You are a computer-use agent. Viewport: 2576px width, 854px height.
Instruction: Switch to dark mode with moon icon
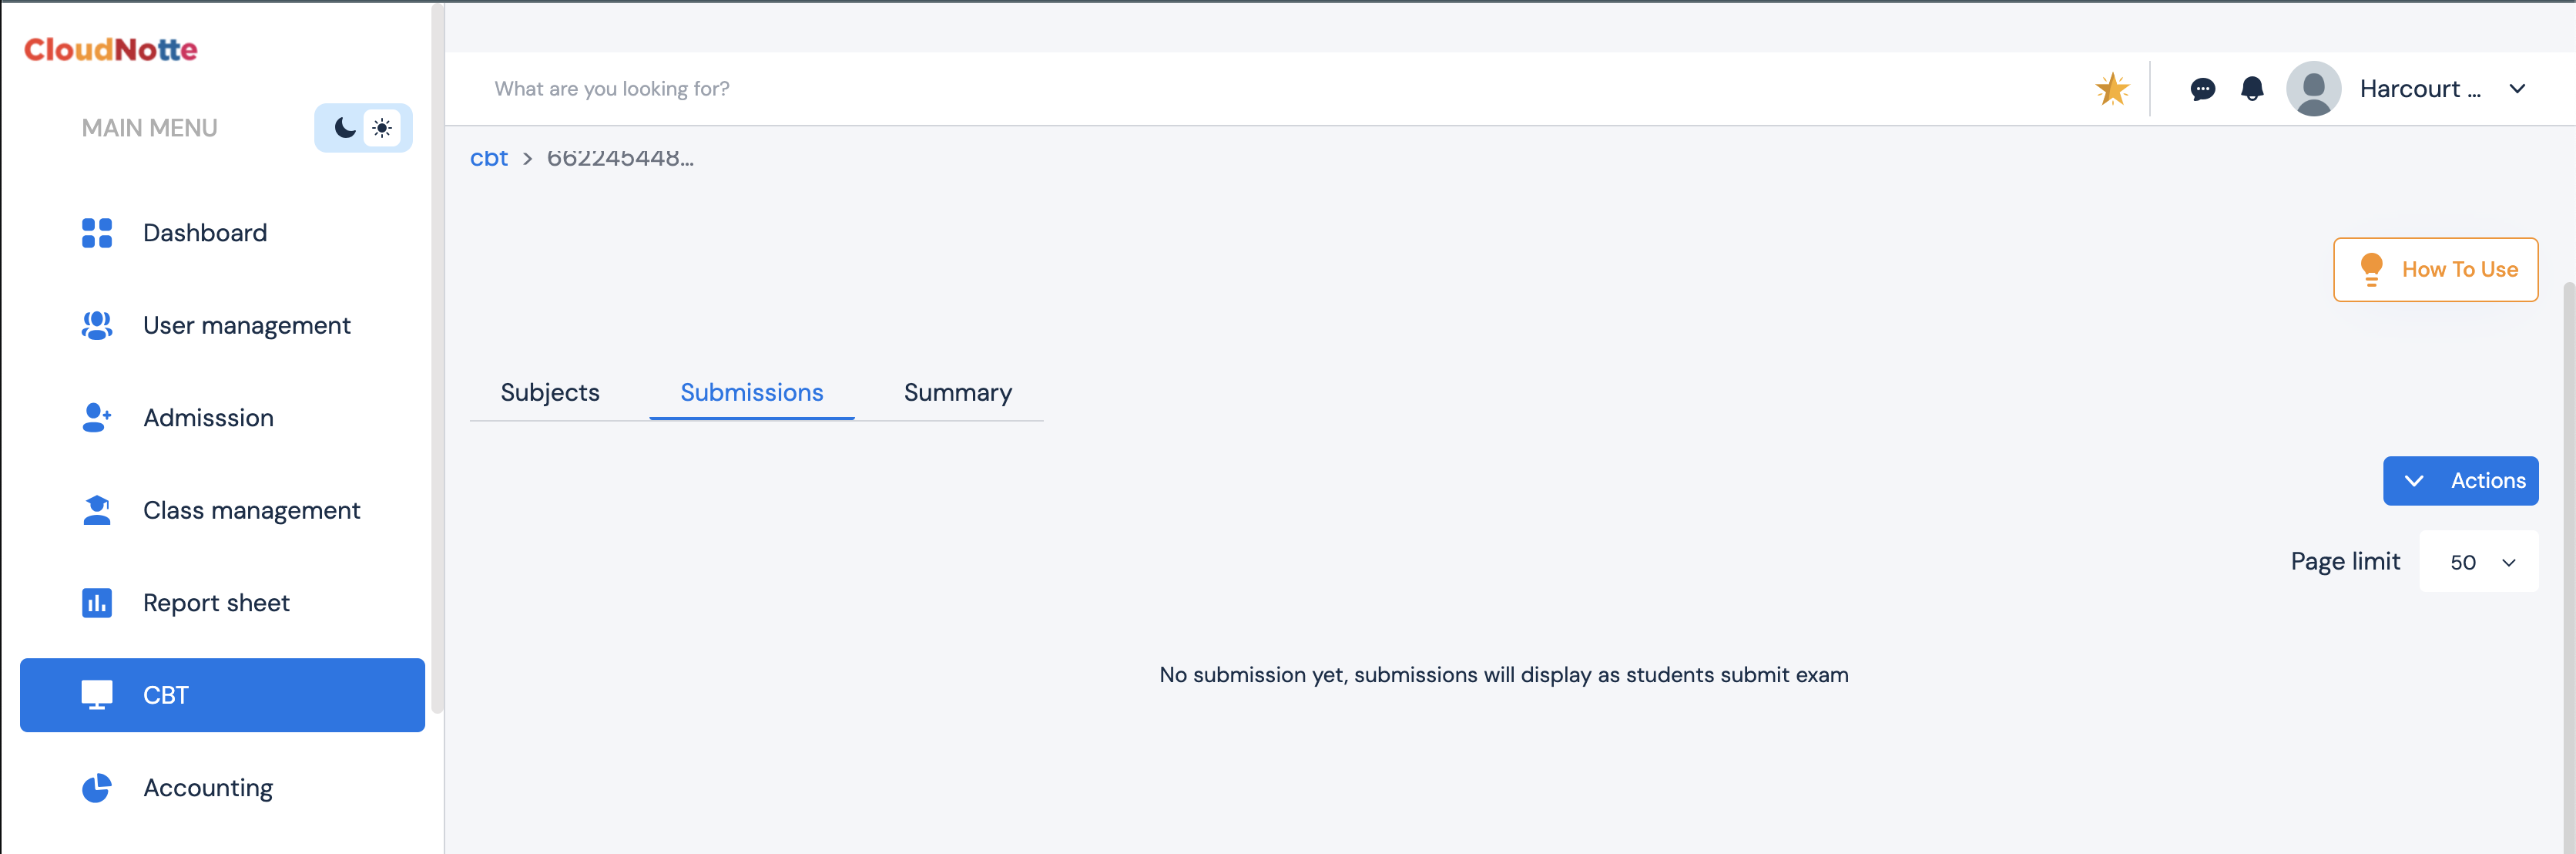[344, 128]
